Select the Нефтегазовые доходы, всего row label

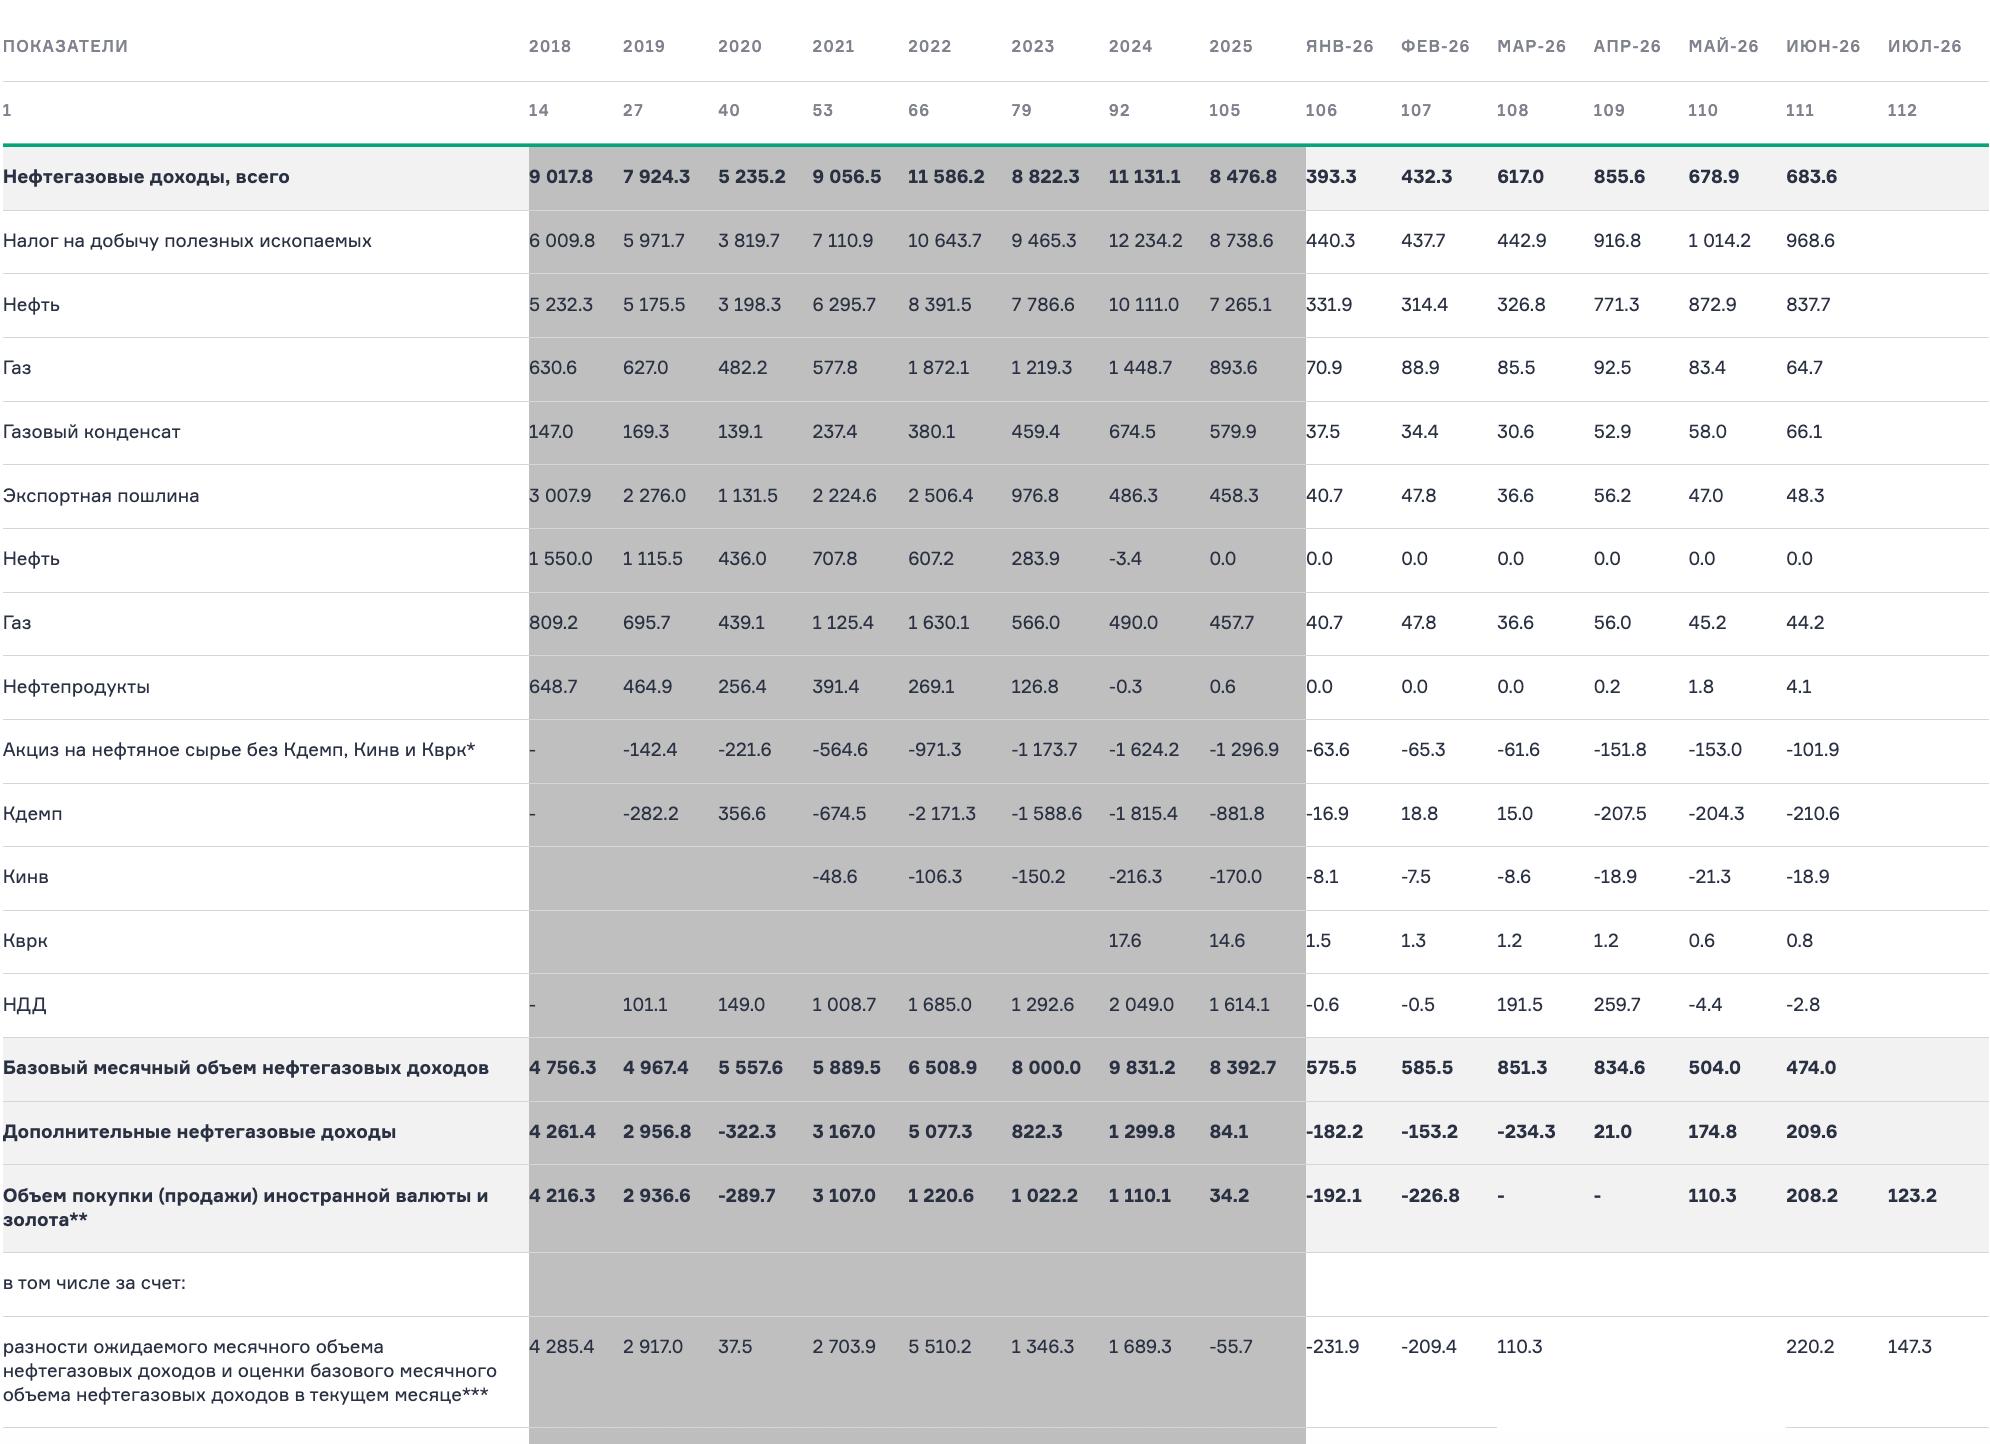[146, 177]
